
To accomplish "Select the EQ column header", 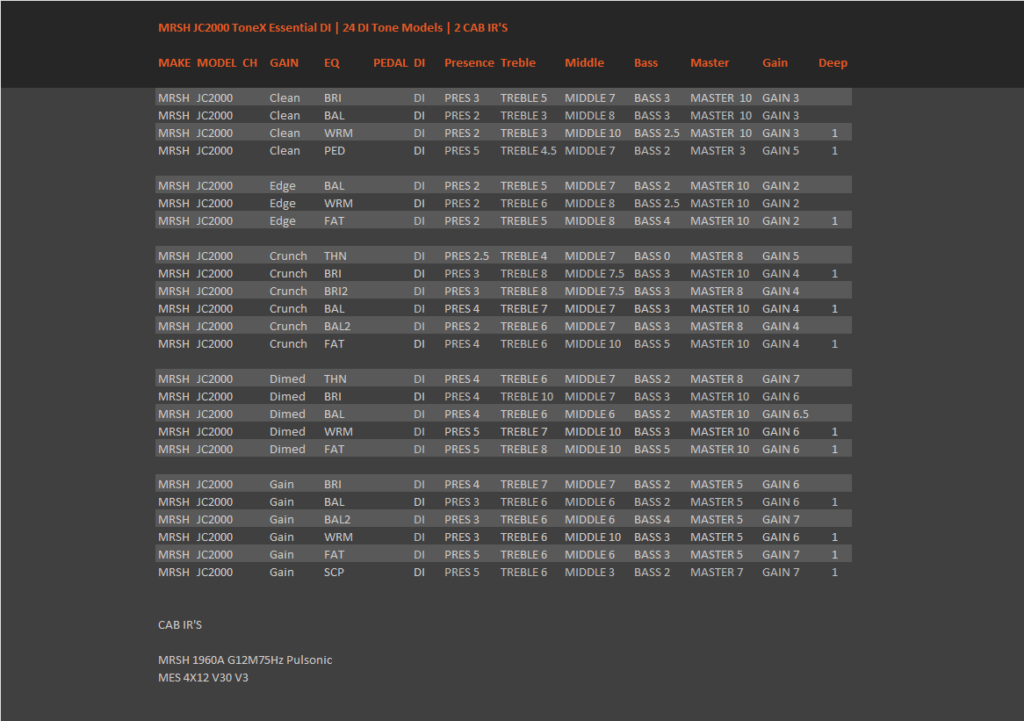I will [x=332, y=63].
